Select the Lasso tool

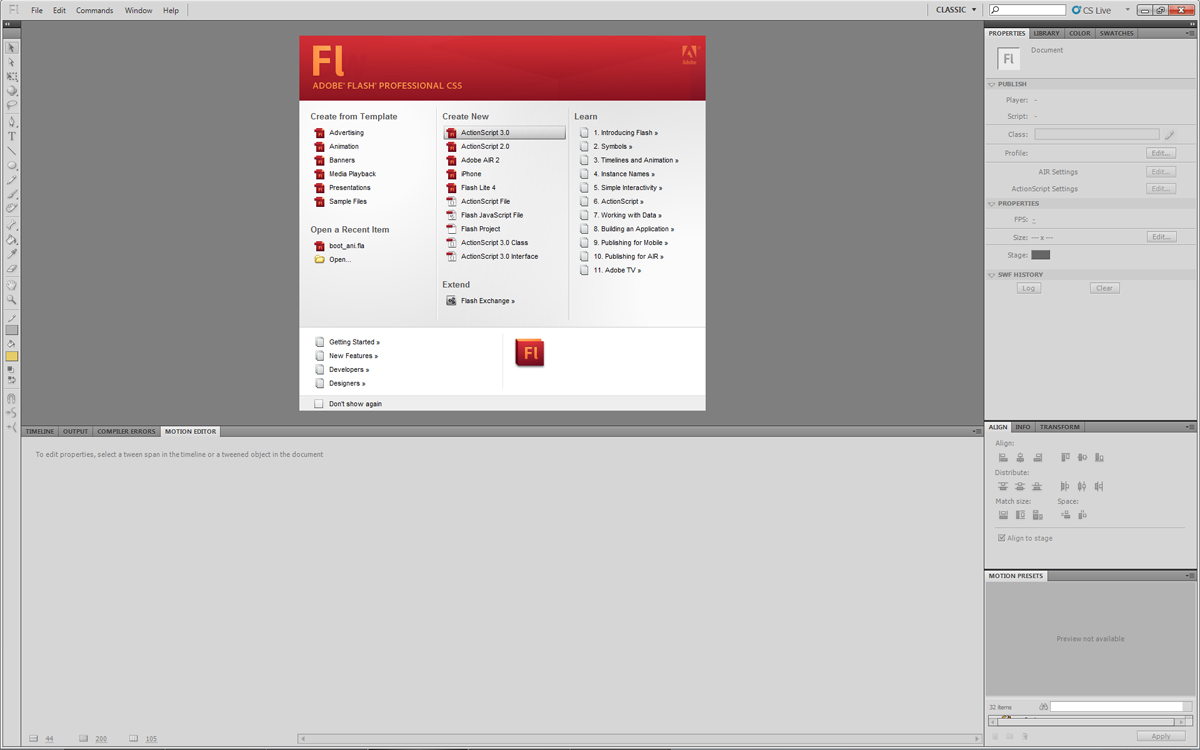[12, 105]
